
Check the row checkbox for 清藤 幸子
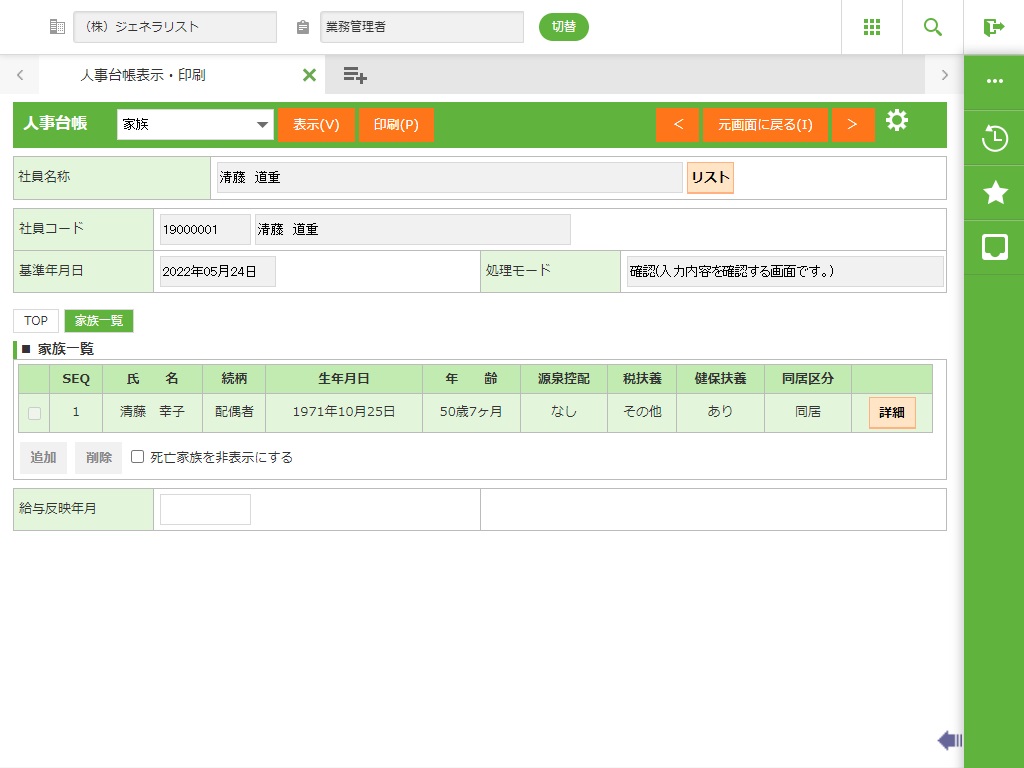pyautogui.click(x=35, y=412)
